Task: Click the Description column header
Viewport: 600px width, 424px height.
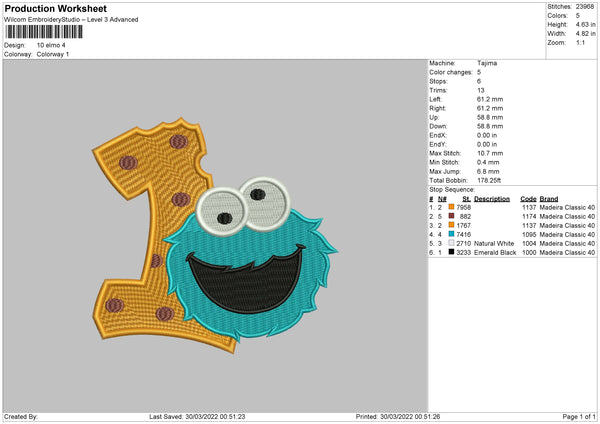Action: pos(492,198)
